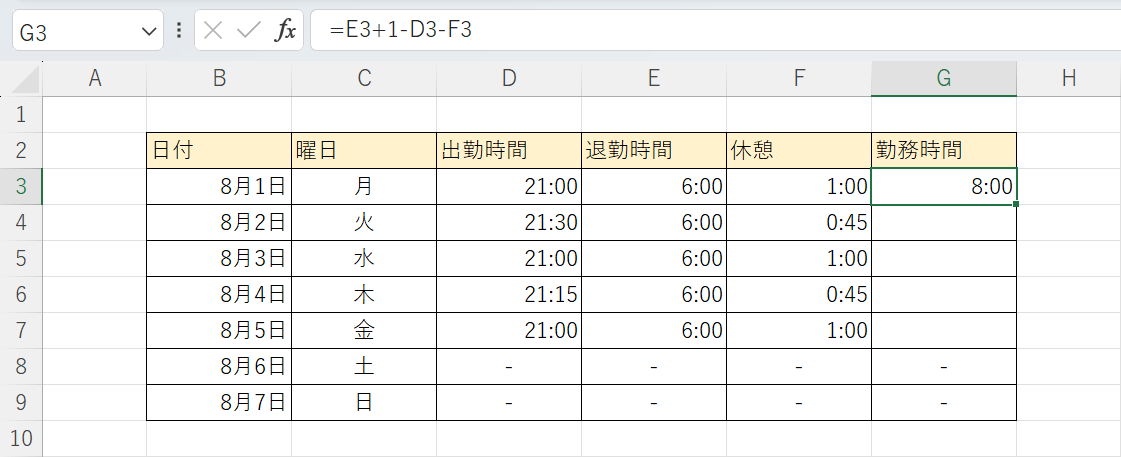Click the Name Box showing G3
1121x457 pixels.
75,32
